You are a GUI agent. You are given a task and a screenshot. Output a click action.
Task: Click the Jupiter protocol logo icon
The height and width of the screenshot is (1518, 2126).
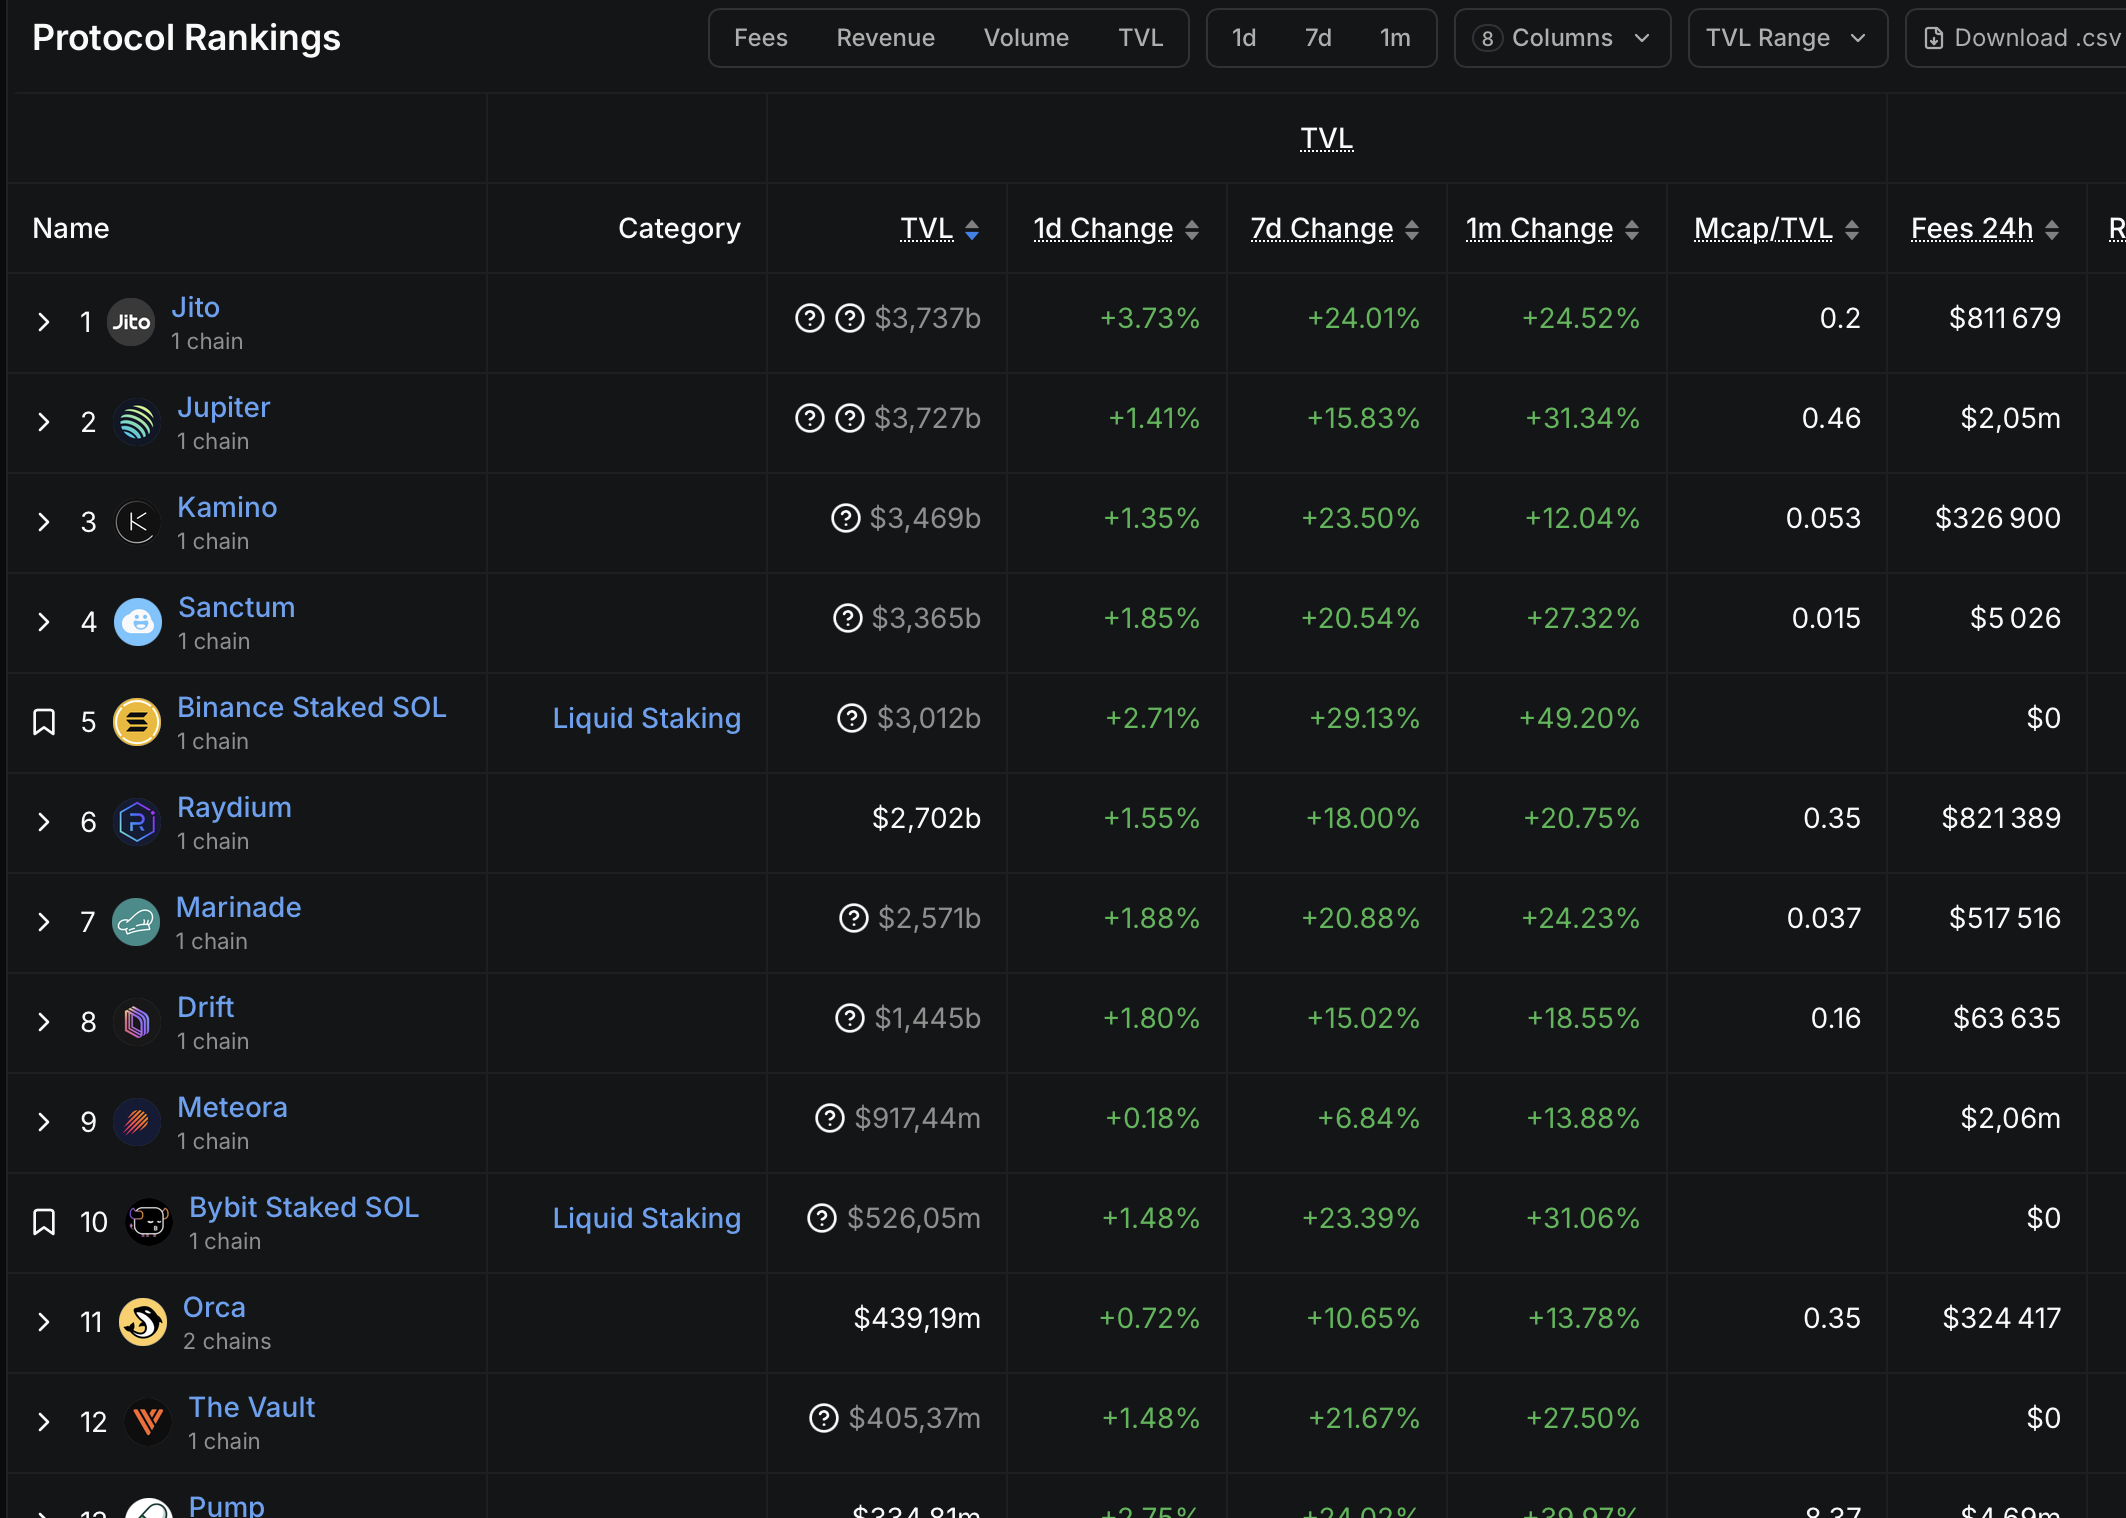(137, 422)
